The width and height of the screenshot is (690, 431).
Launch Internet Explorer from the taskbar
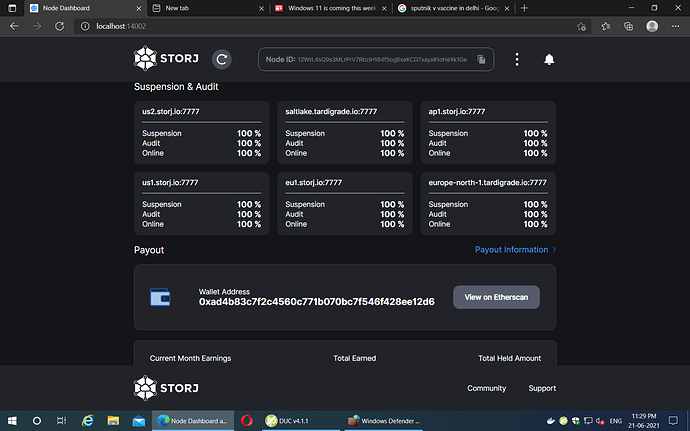pos(87,421)
